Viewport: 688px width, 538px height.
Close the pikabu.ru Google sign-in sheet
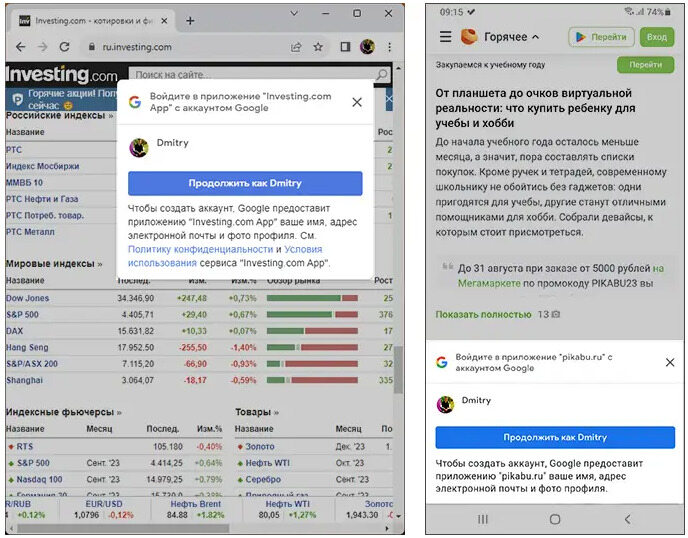670,362
